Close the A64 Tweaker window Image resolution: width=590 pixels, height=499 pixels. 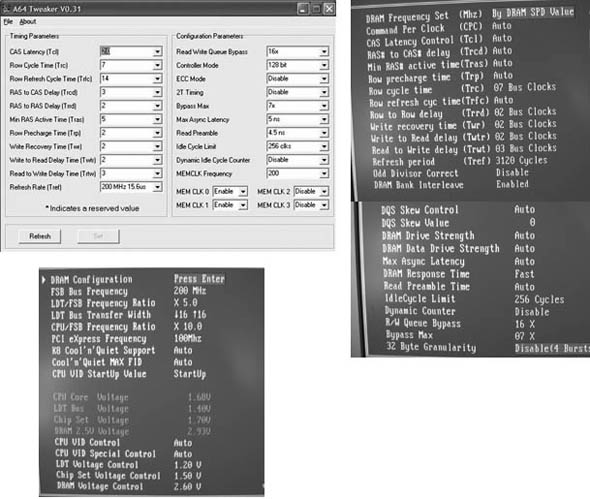pyautogui.click(x=329, y=9)
